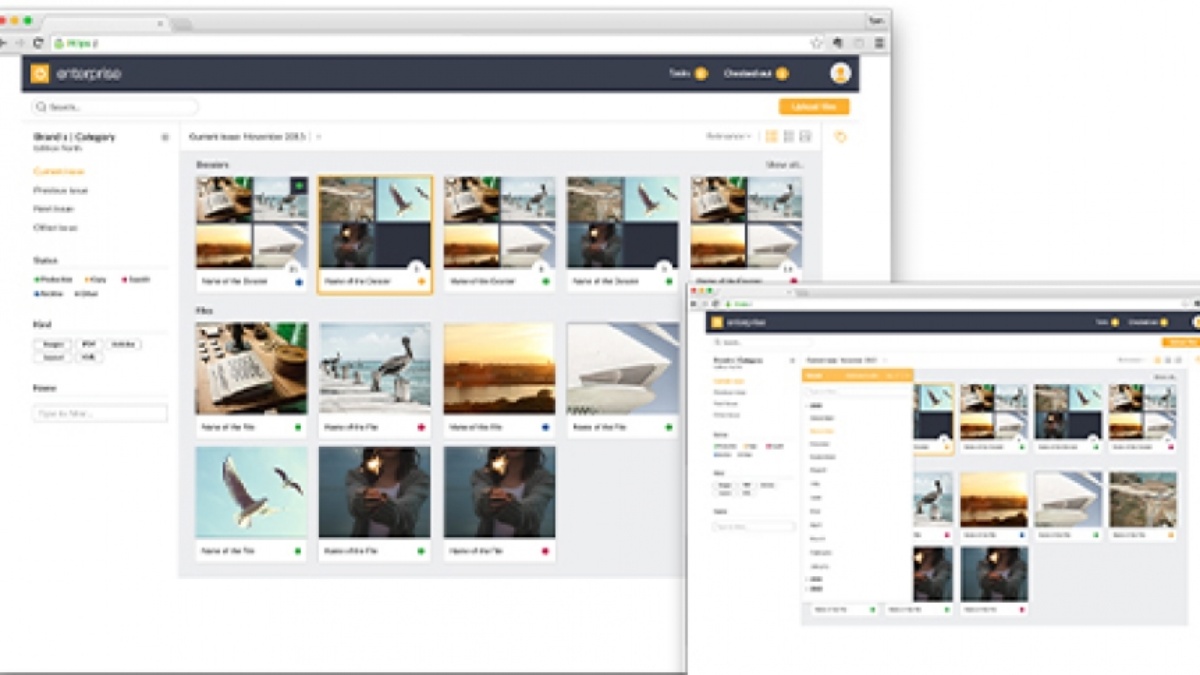The image size is (1200, 675).
Task: Click the enterprise logo icon
Action: coord(40,73)
